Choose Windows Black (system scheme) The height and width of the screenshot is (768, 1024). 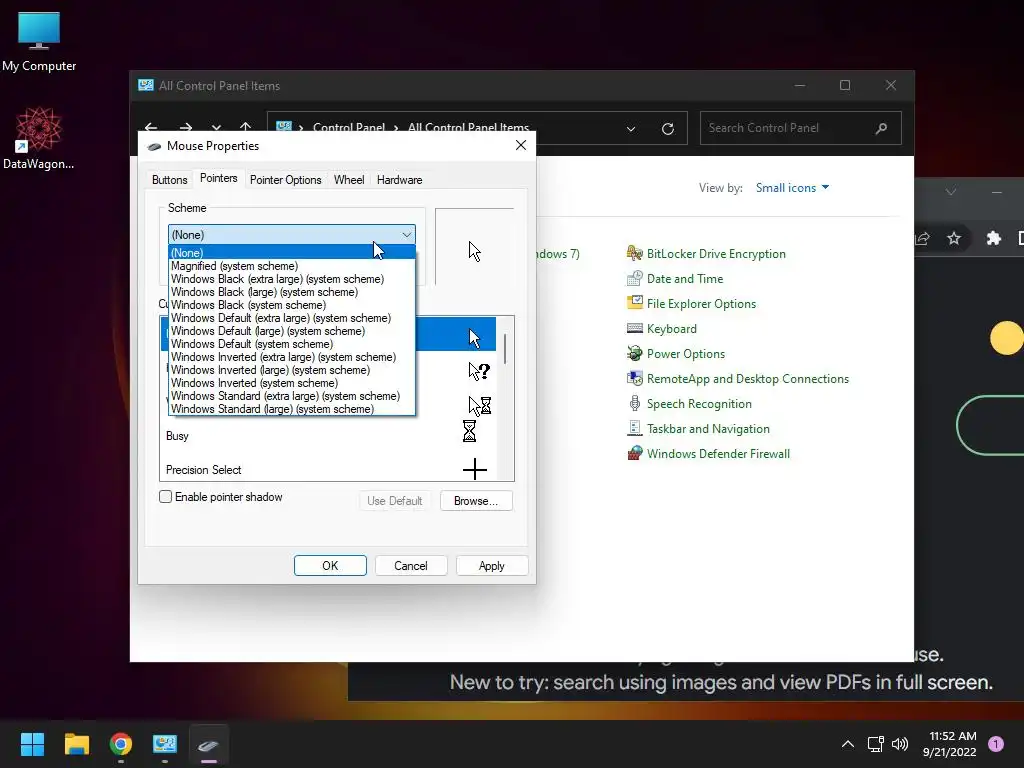click(291, 305)
